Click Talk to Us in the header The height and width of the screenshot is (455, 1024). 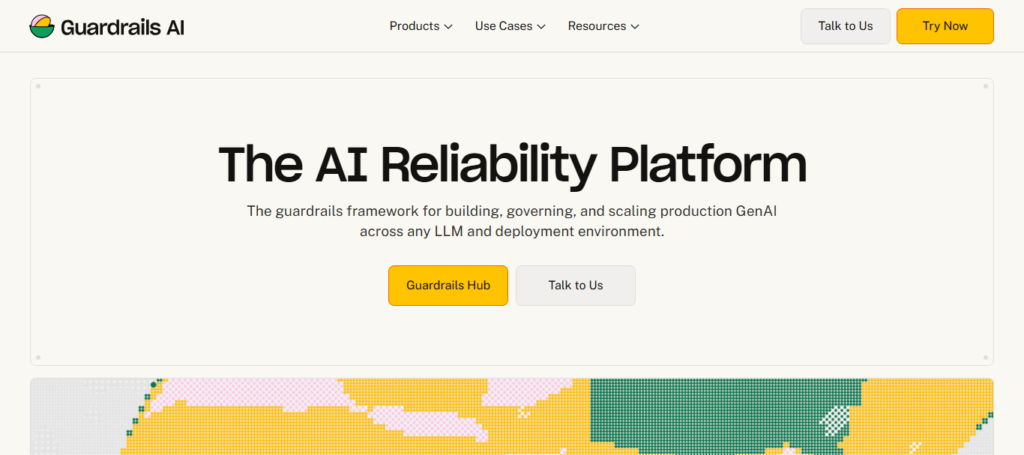click(845, 26)
